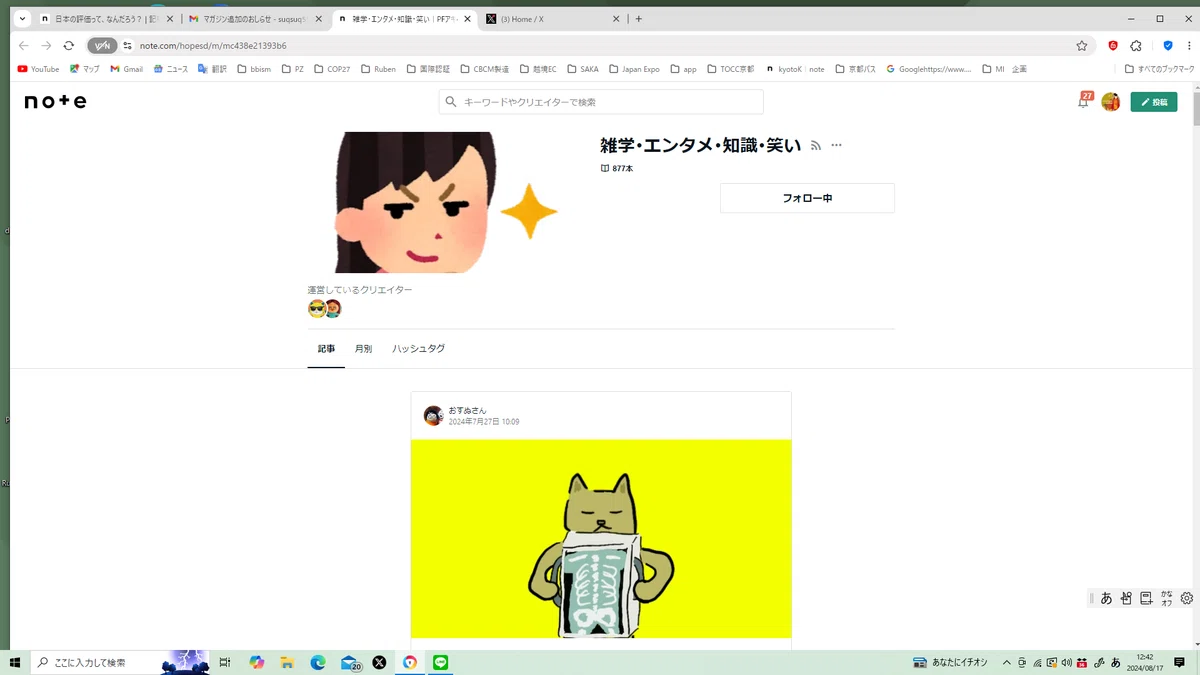Viewport: 1200px width, 675px height.
Task: Open the 国際認証 bookmark folder
Action: point(428,69)
